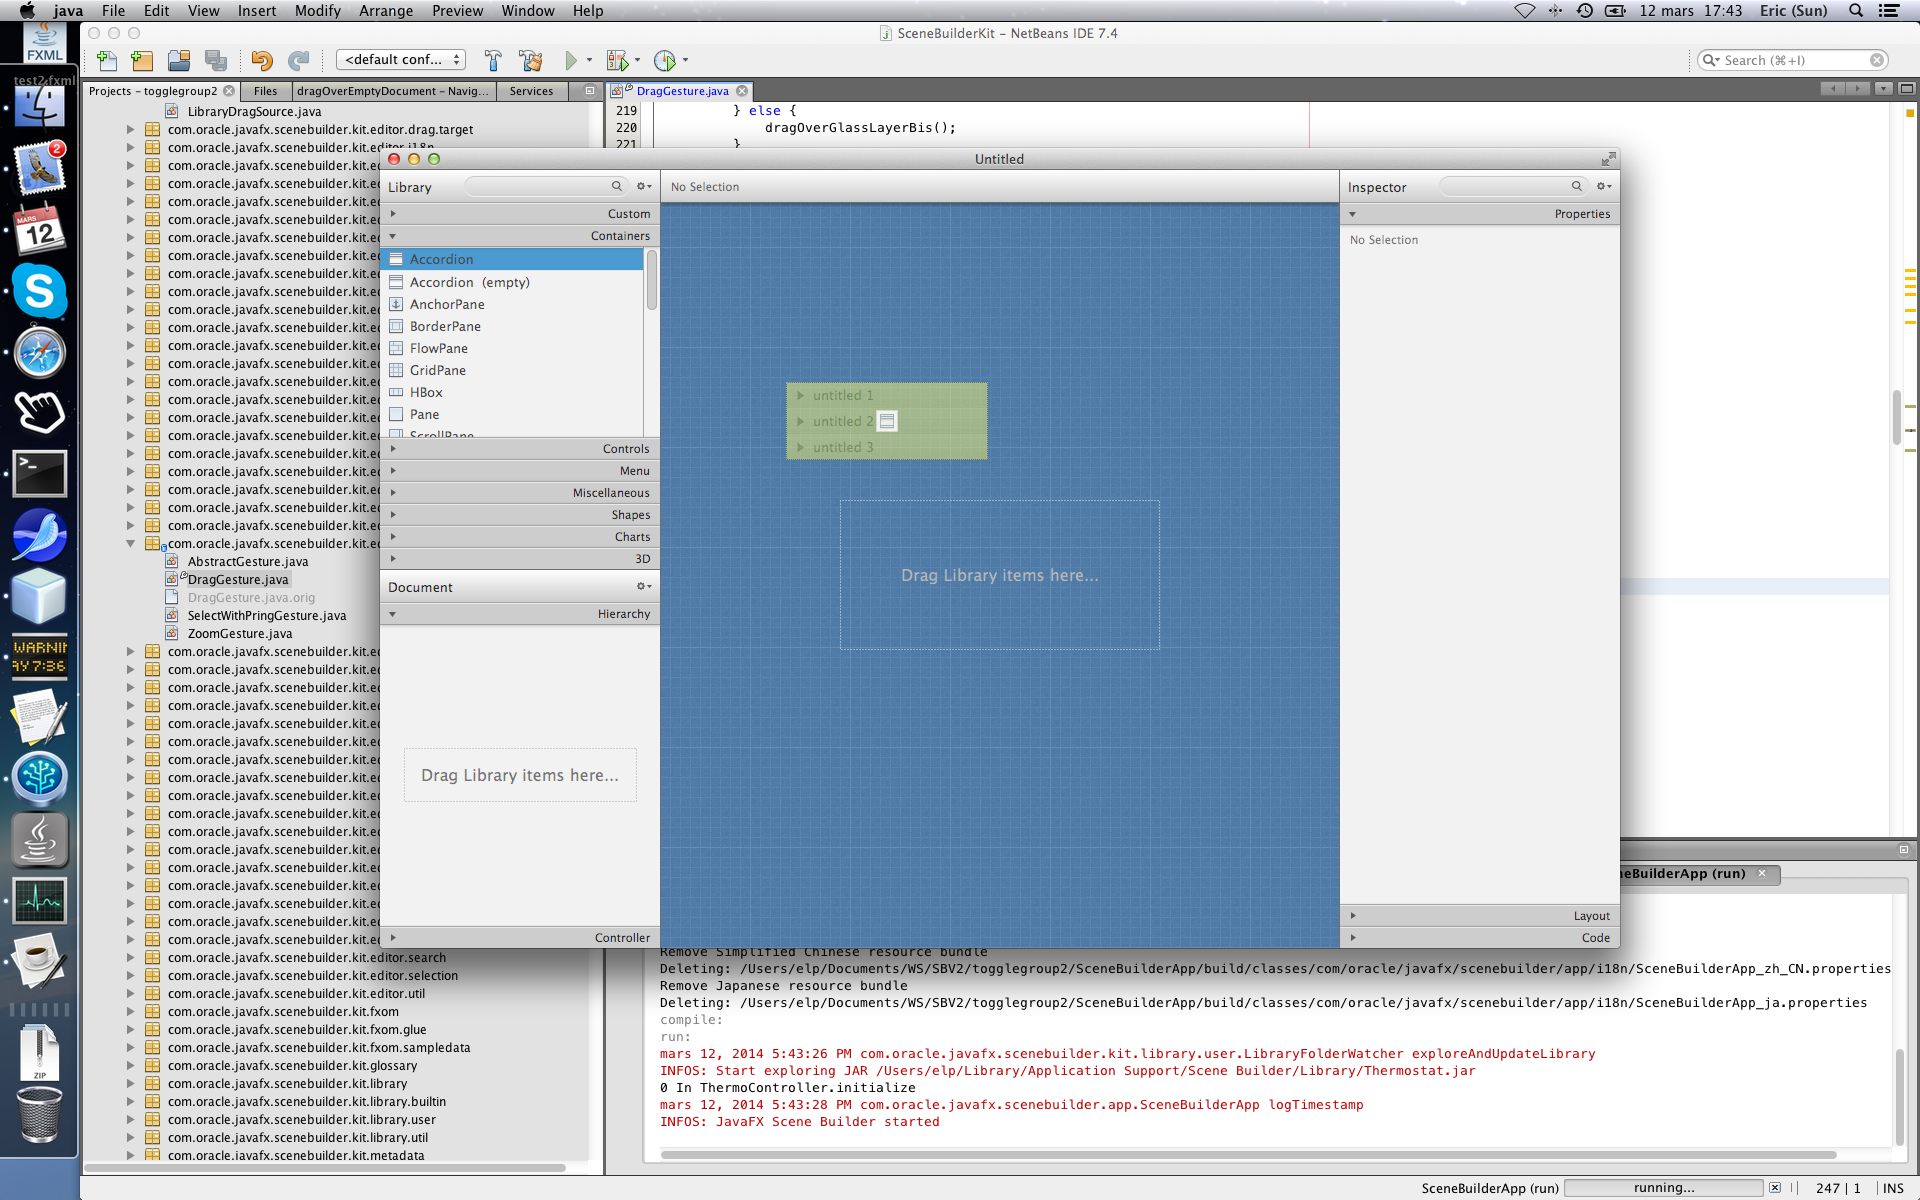The width and height of the screenshot is (1920, 1200).
Task: Click the Library search field
Action: tap(538, 187)
